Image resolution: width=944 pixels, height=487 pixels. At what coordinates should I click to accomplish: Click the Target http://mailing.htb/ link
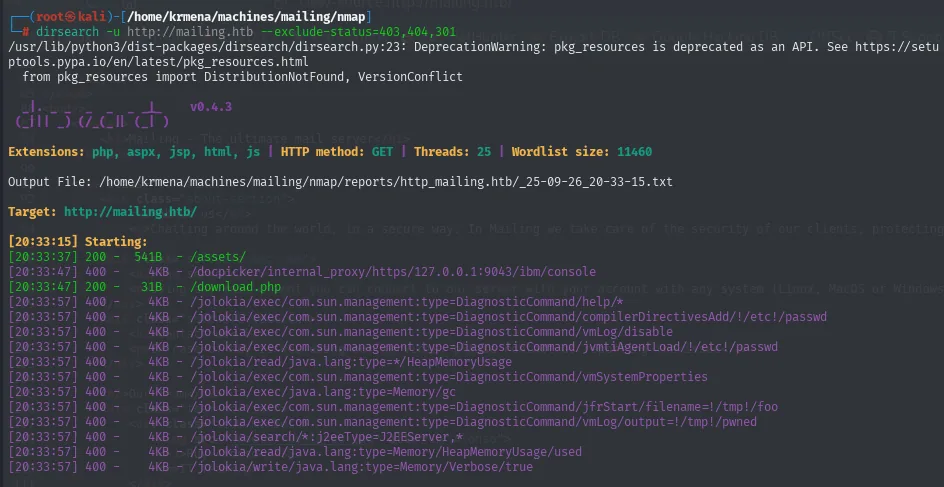(131, 212)
